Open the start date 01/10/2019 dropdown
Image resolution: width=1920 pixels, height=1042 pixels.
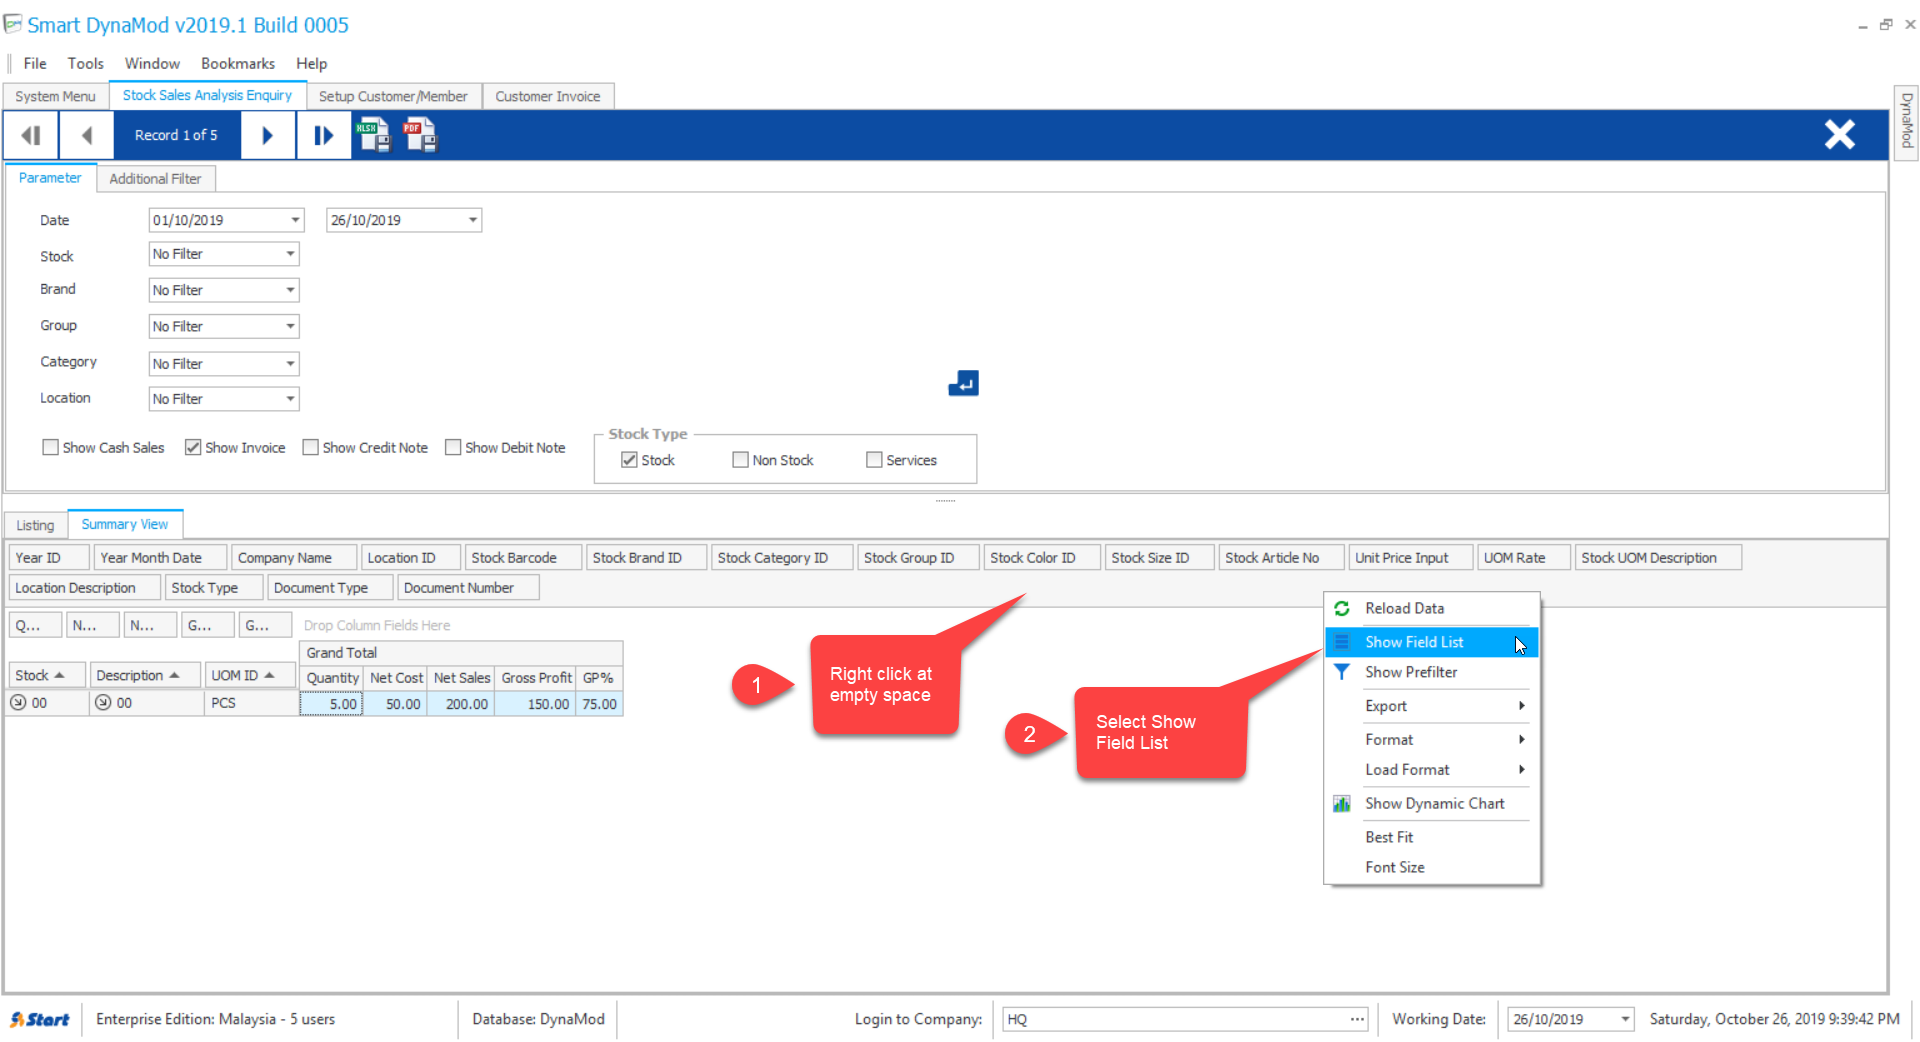coord(295,220)
